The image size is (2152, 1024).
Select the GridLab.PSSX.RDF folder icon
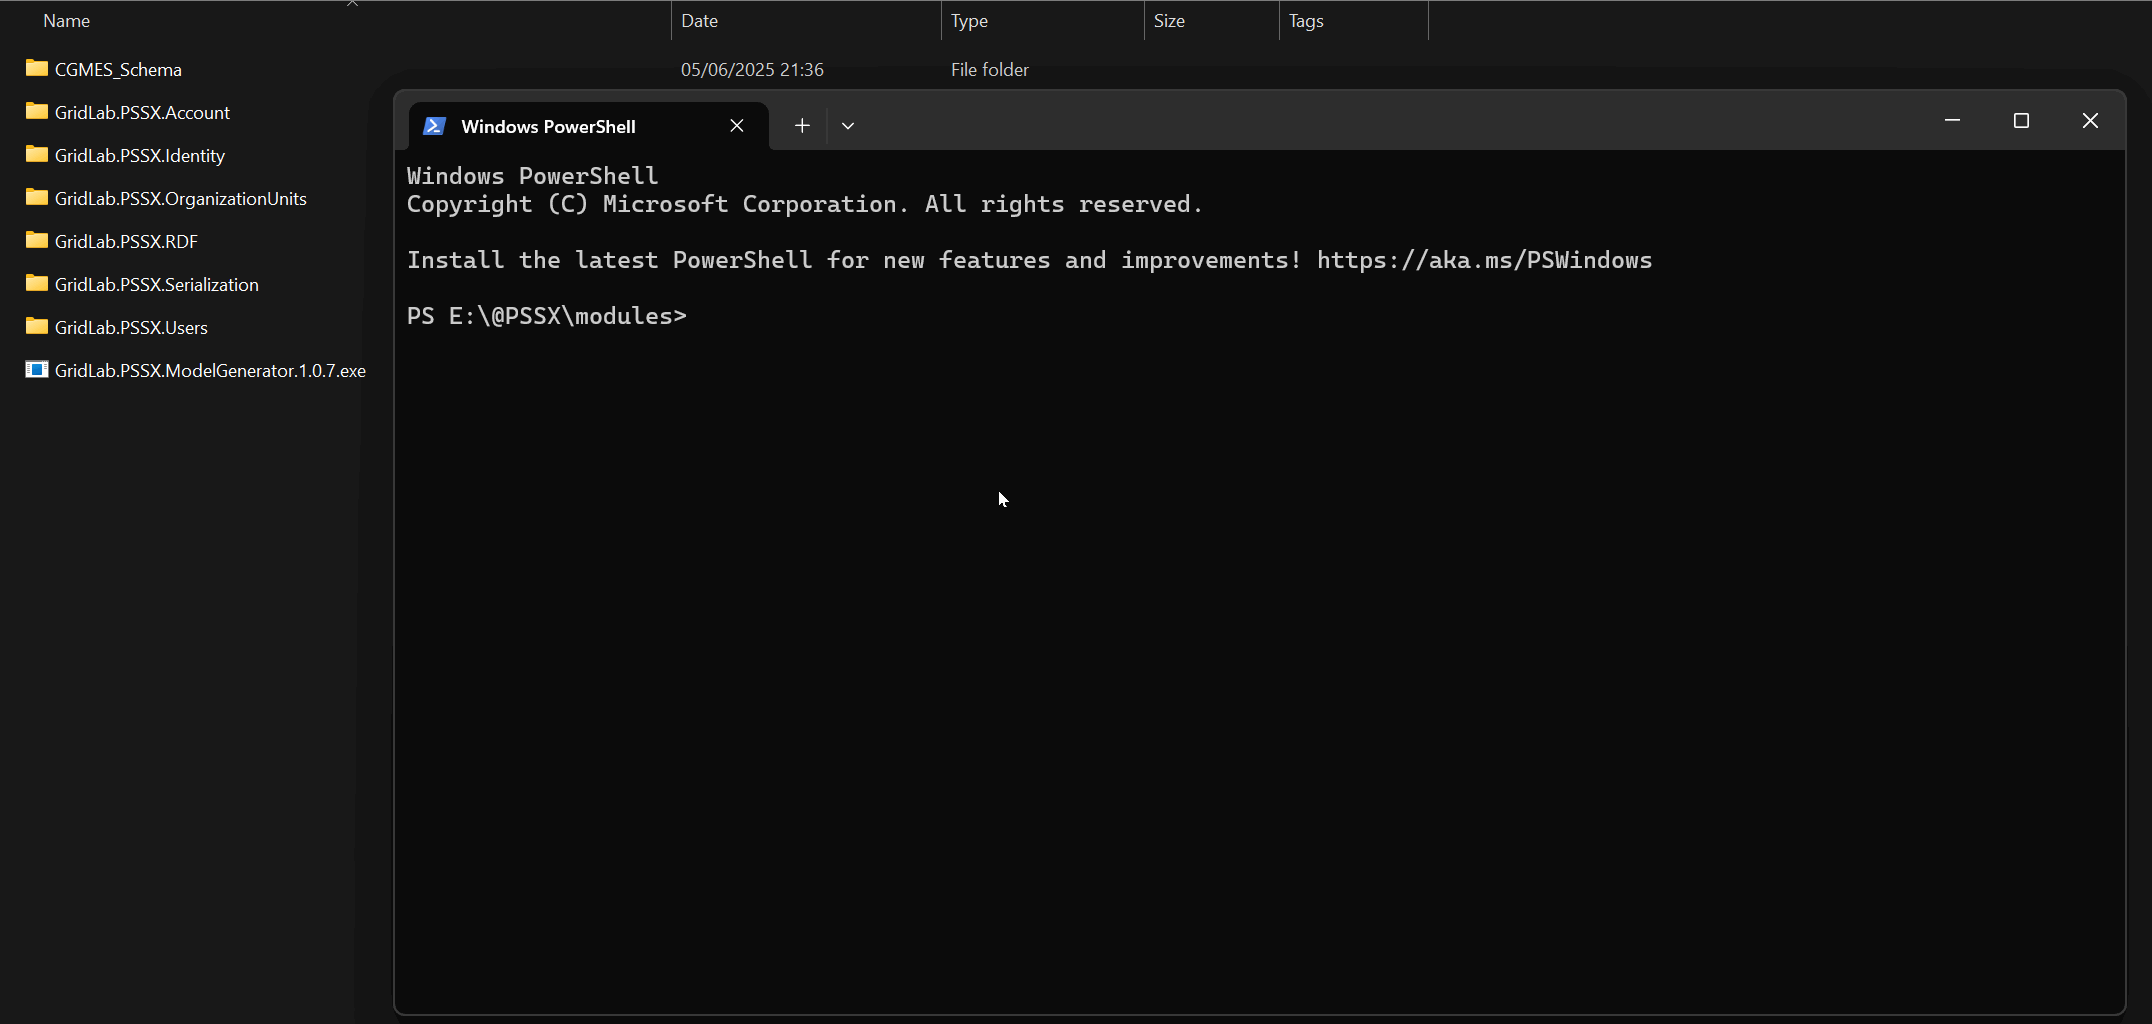point(37,240)
